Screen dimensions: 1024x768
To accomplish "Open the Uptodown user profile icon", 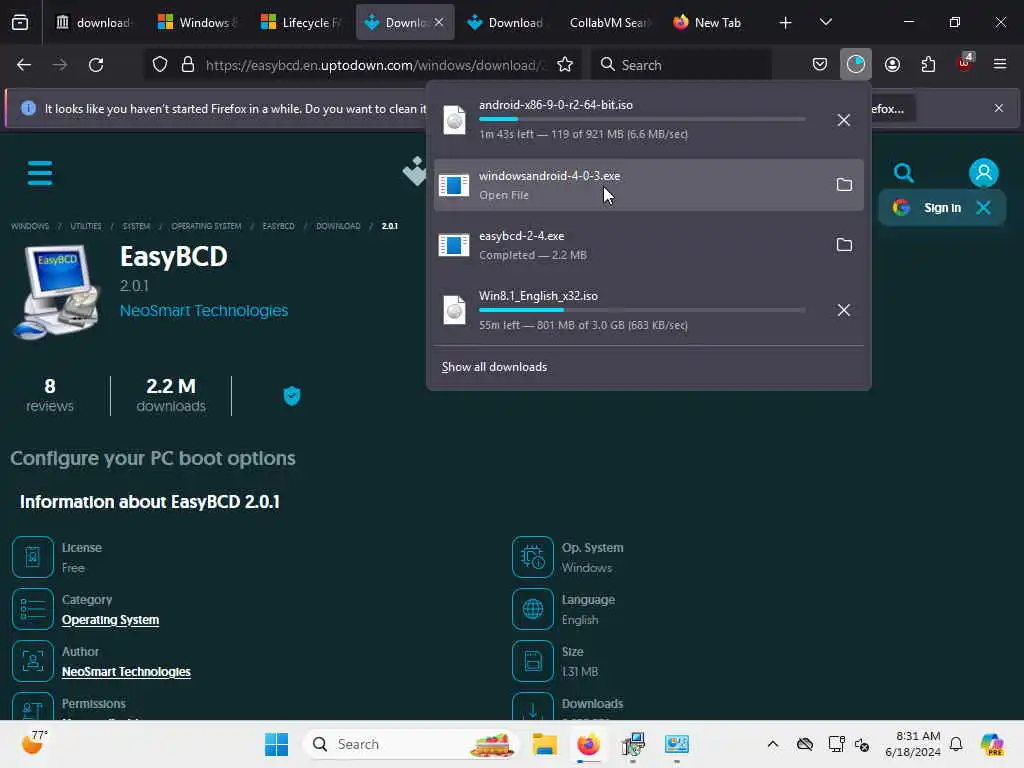I will pyautogui.click(x=984, y=173).
